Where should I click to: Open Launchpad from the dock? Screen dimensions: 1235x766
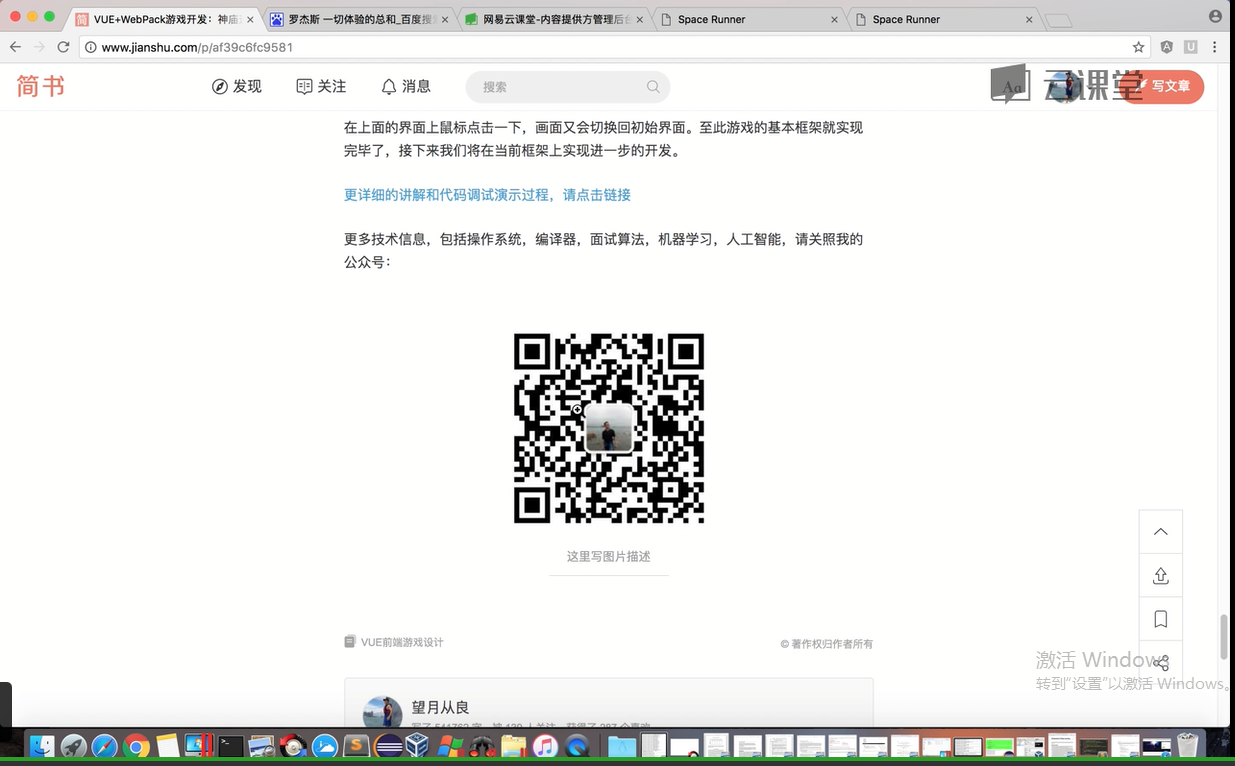click(x=73, y=746)
